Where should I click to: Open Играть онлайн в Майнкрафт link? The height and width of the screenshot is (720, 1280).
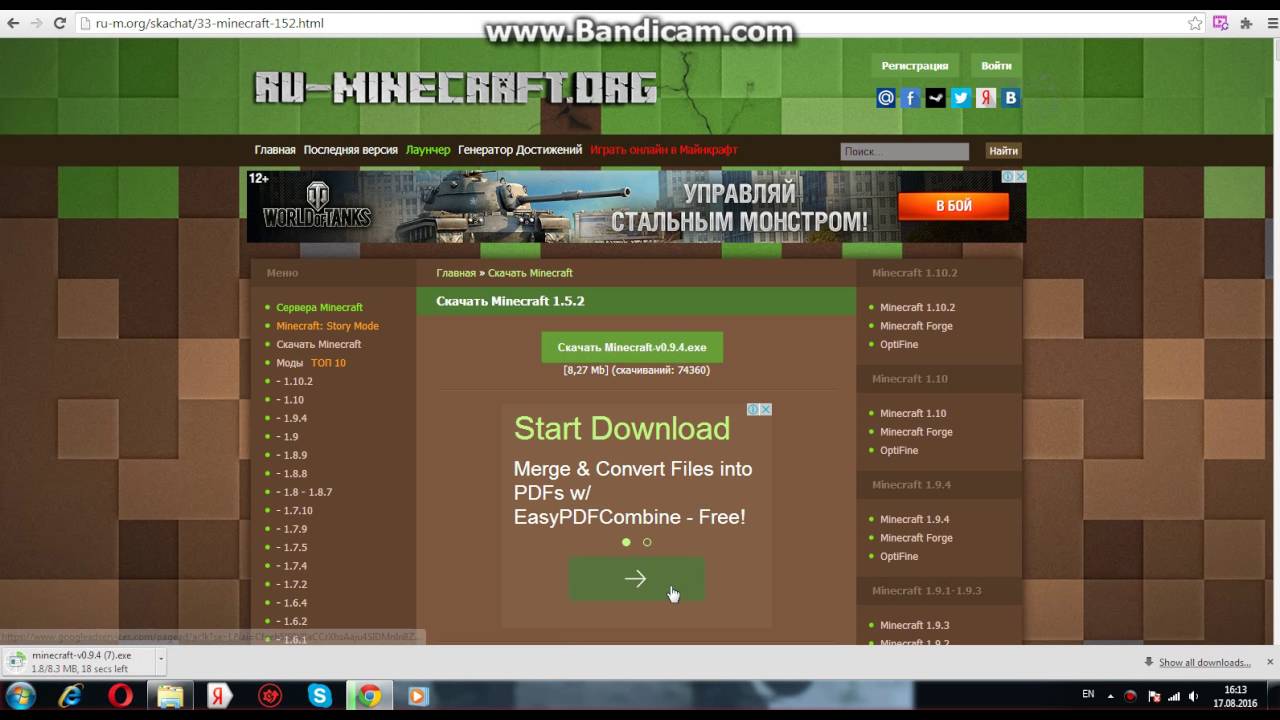tap(664, 150)
